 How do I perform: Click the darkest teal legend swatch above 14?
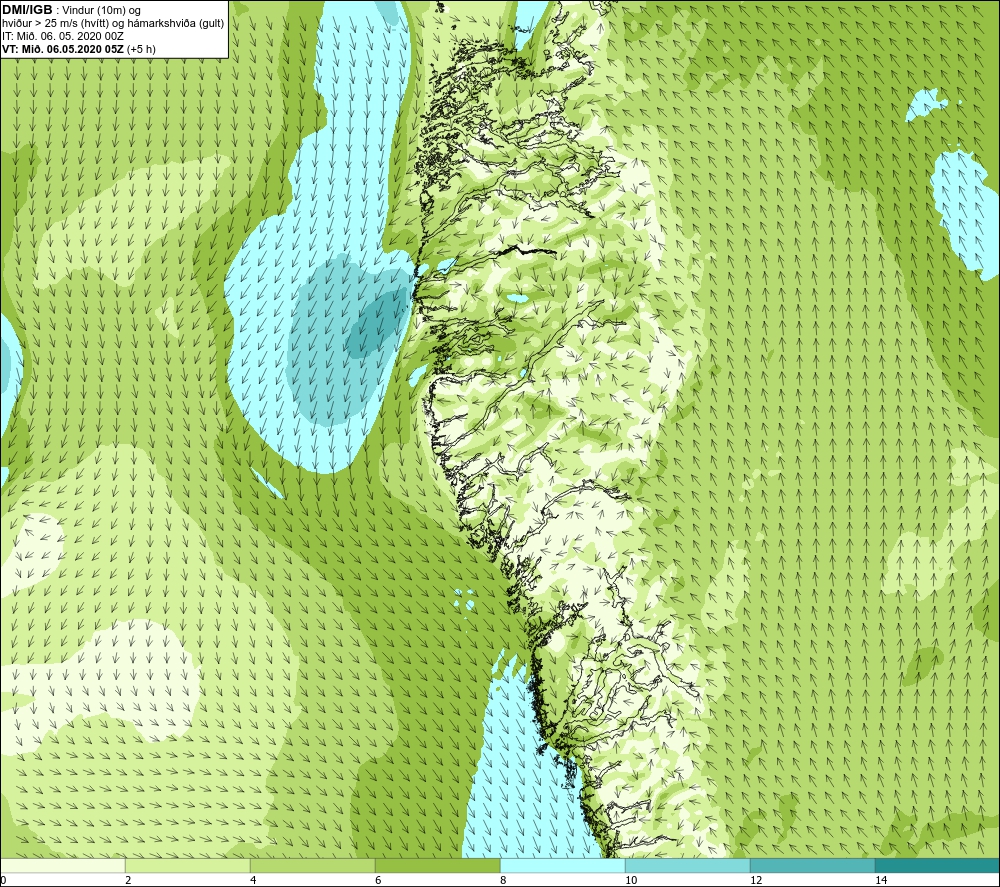coord(937,866)
